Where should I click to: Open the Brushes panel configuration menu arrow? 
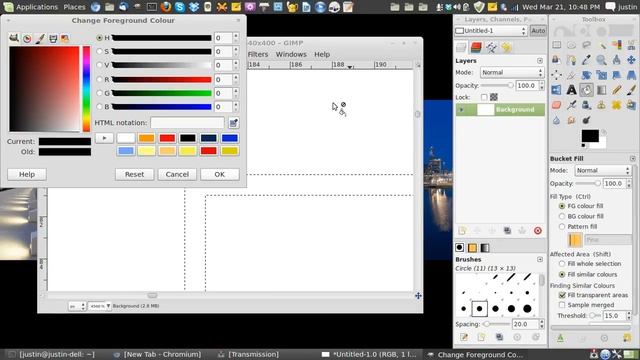tap(540, 260)
